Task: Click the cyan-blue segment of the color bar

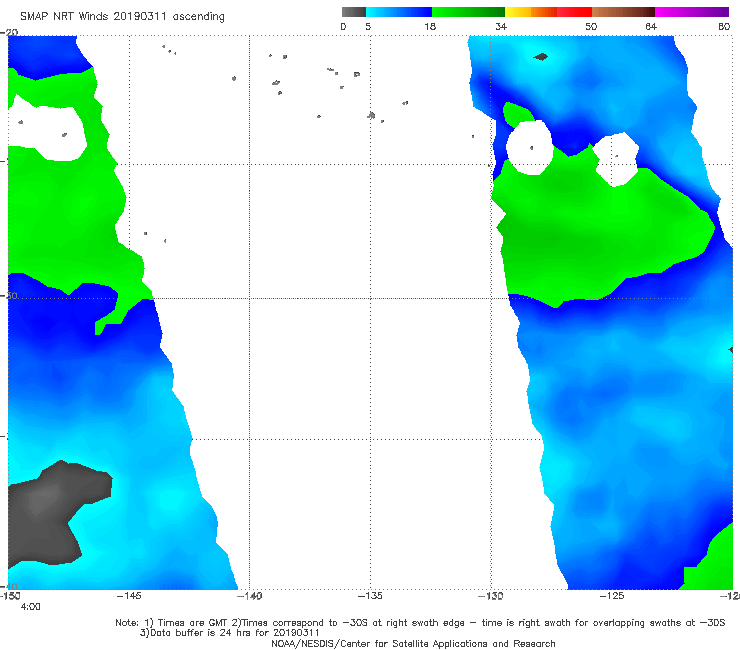Action: coord(399,12)
